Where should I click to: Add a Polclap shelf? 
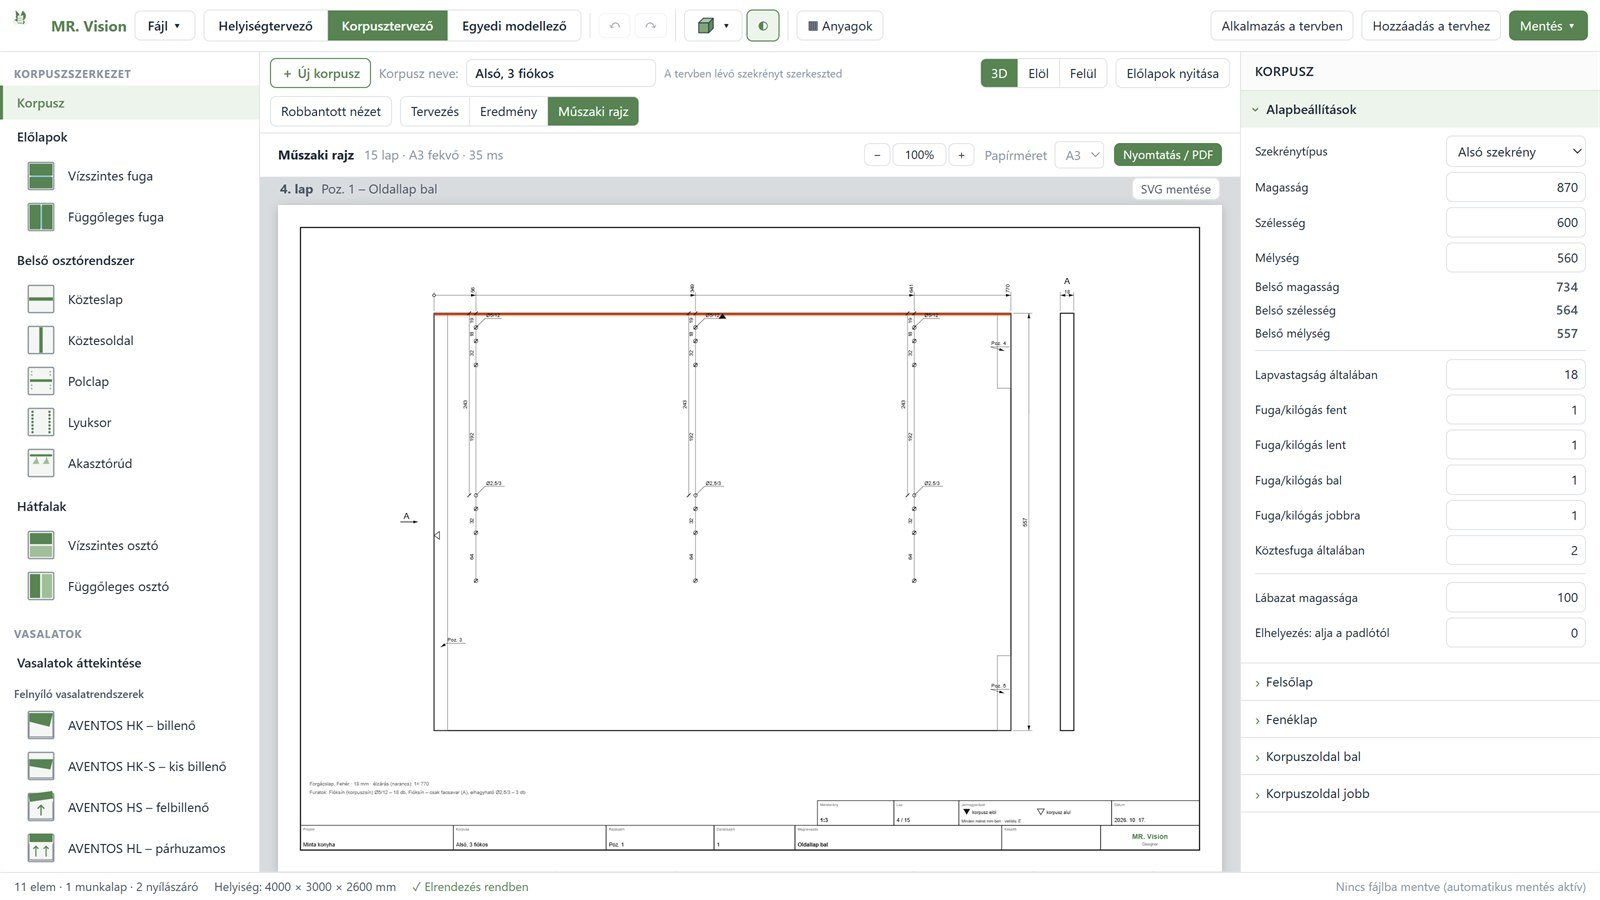130,381
